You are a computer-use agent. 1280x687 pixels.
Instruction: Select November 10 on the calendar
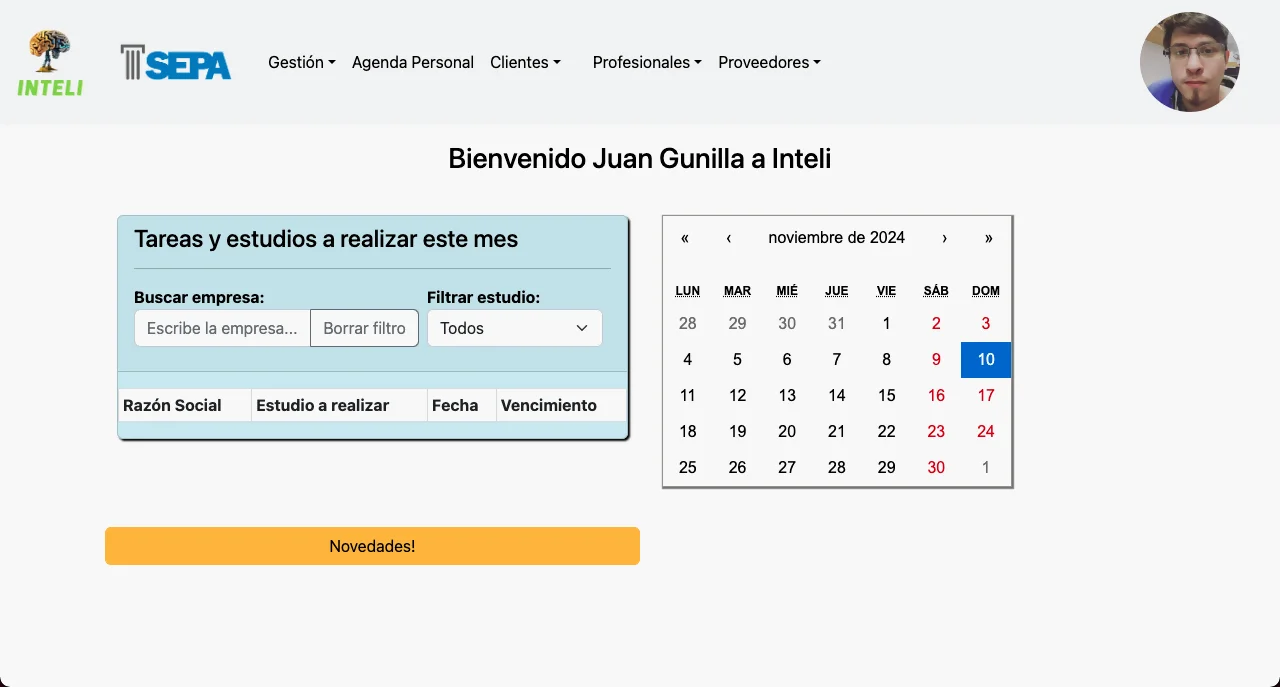(986, 360)
